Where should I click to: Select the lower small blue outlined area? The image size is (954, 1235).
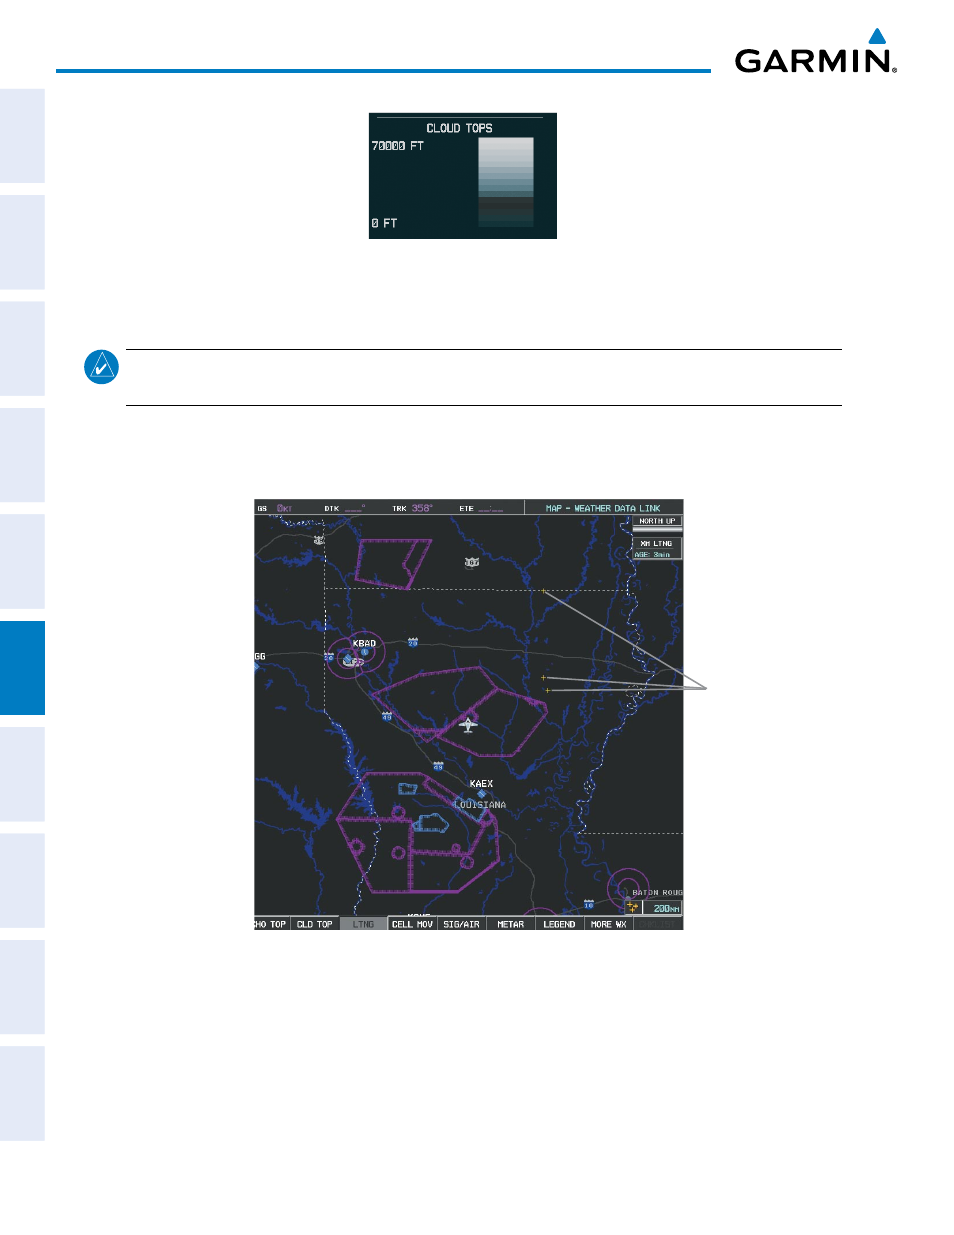click(x=431, y=823)
